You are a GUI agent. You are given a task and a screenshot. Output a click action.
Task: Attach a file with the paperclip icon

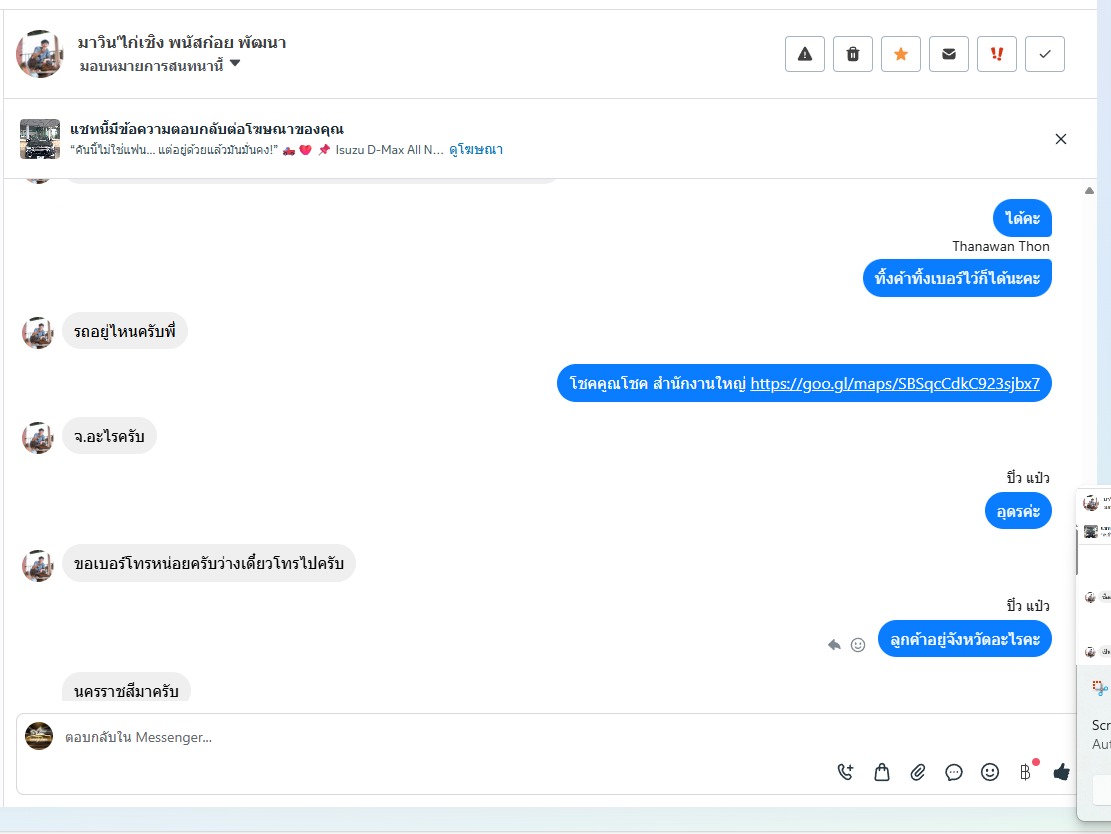(x=918, y=772)
